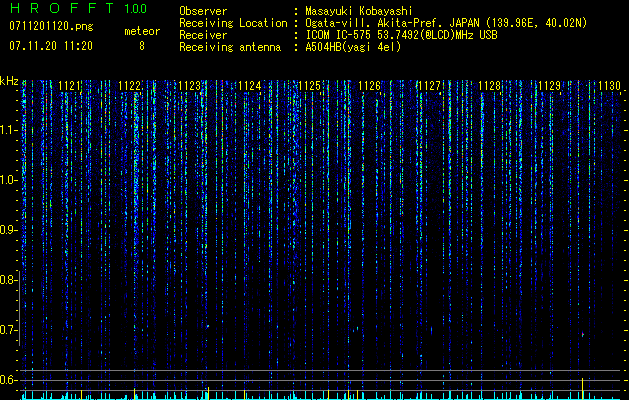Click the 1129 time marker

click(550, 86)
